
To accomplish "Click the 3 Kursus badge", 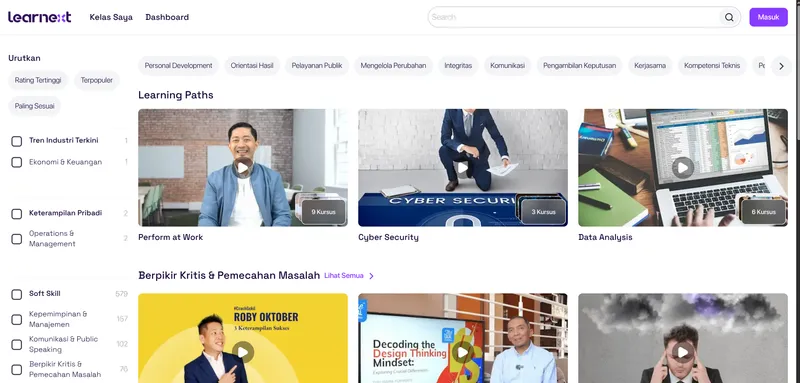I will click(x=543, y=212).
